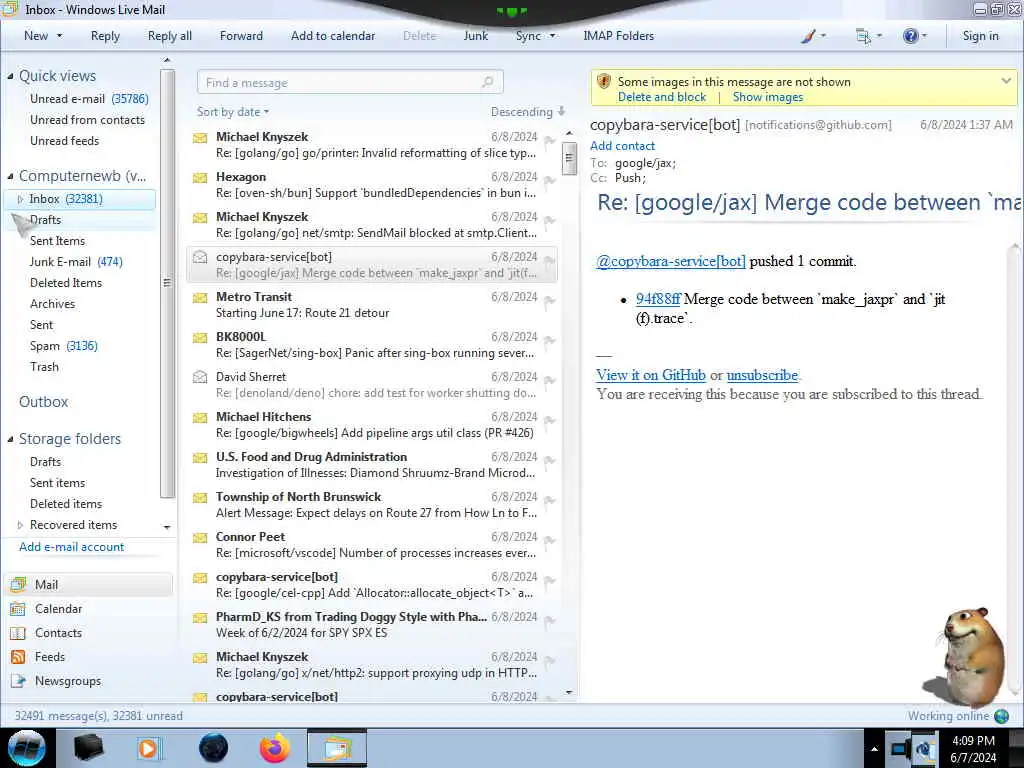The width and height of the screenshot is (1024, 768).
Task: Click Forward in the toolbar
Action: click(x=241, y=36)
